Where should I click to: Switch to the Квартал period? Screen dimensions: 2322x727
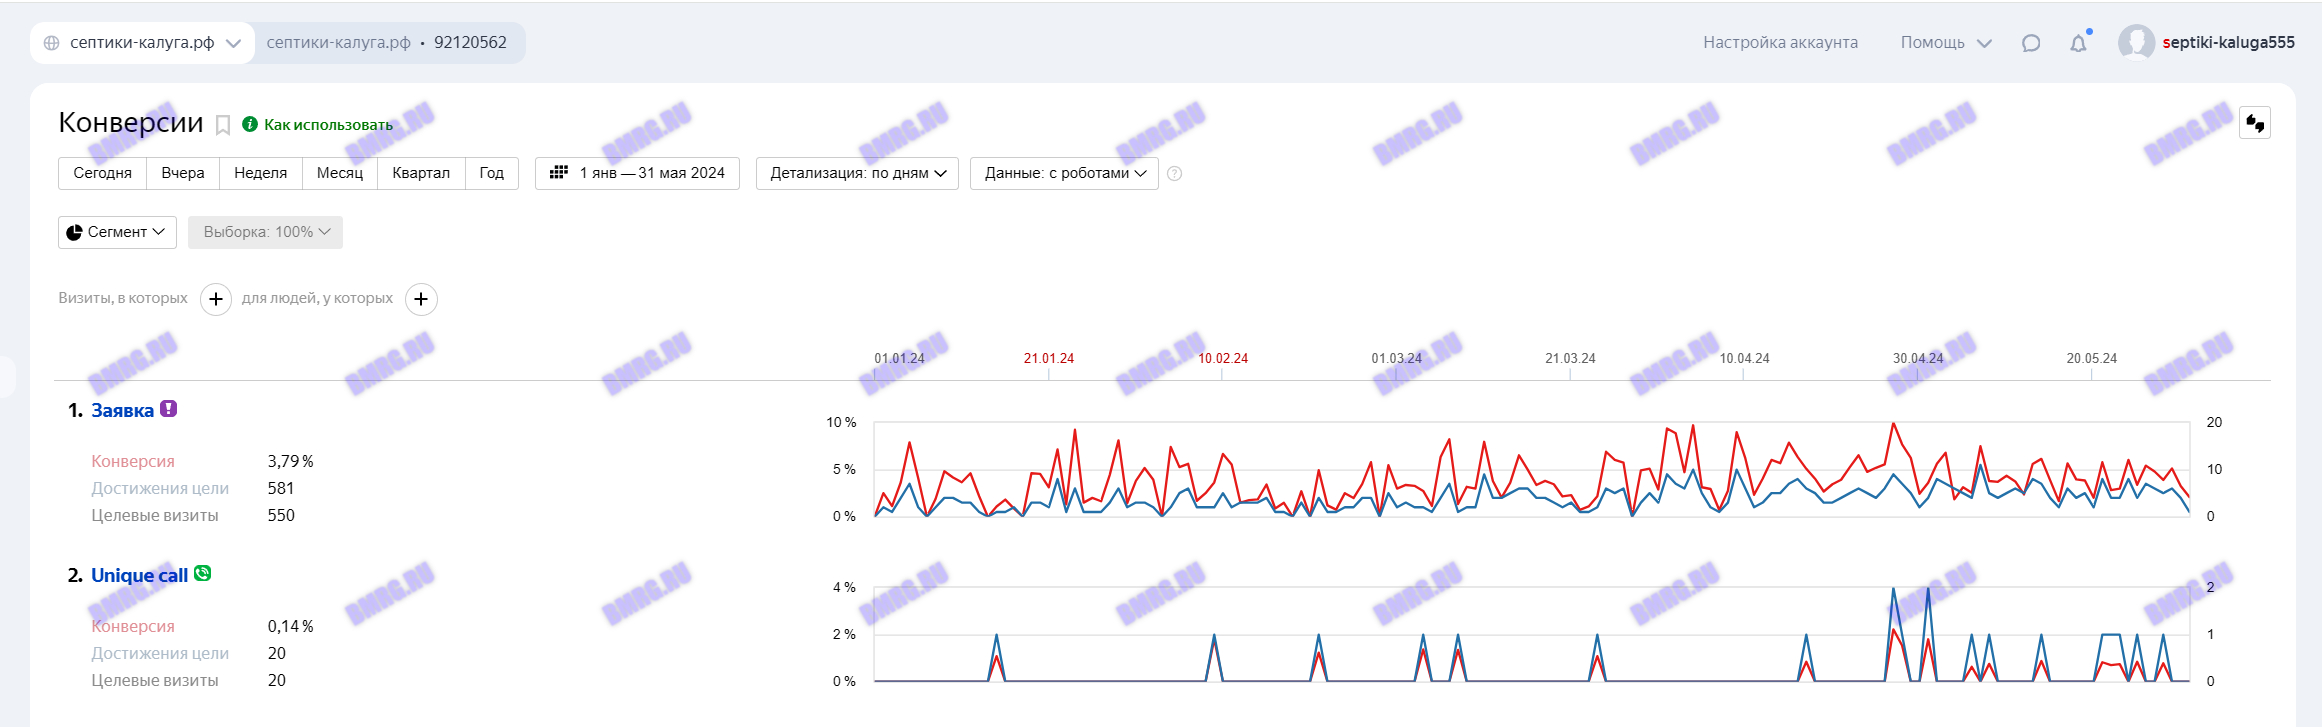[x=420, y=173]
